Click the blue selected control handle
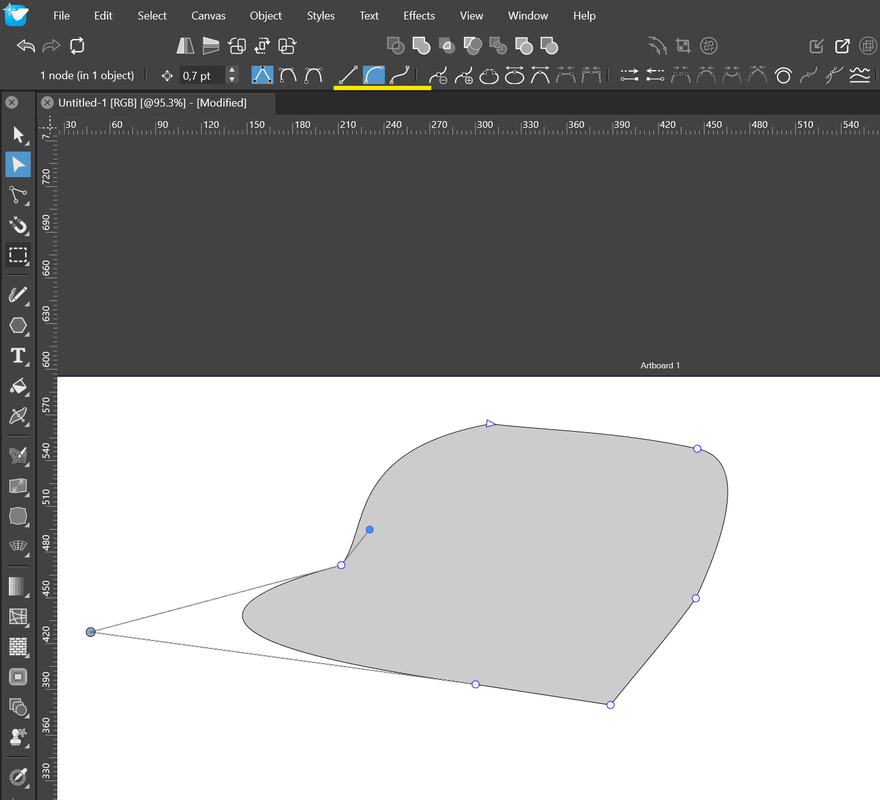 (370, 529)
